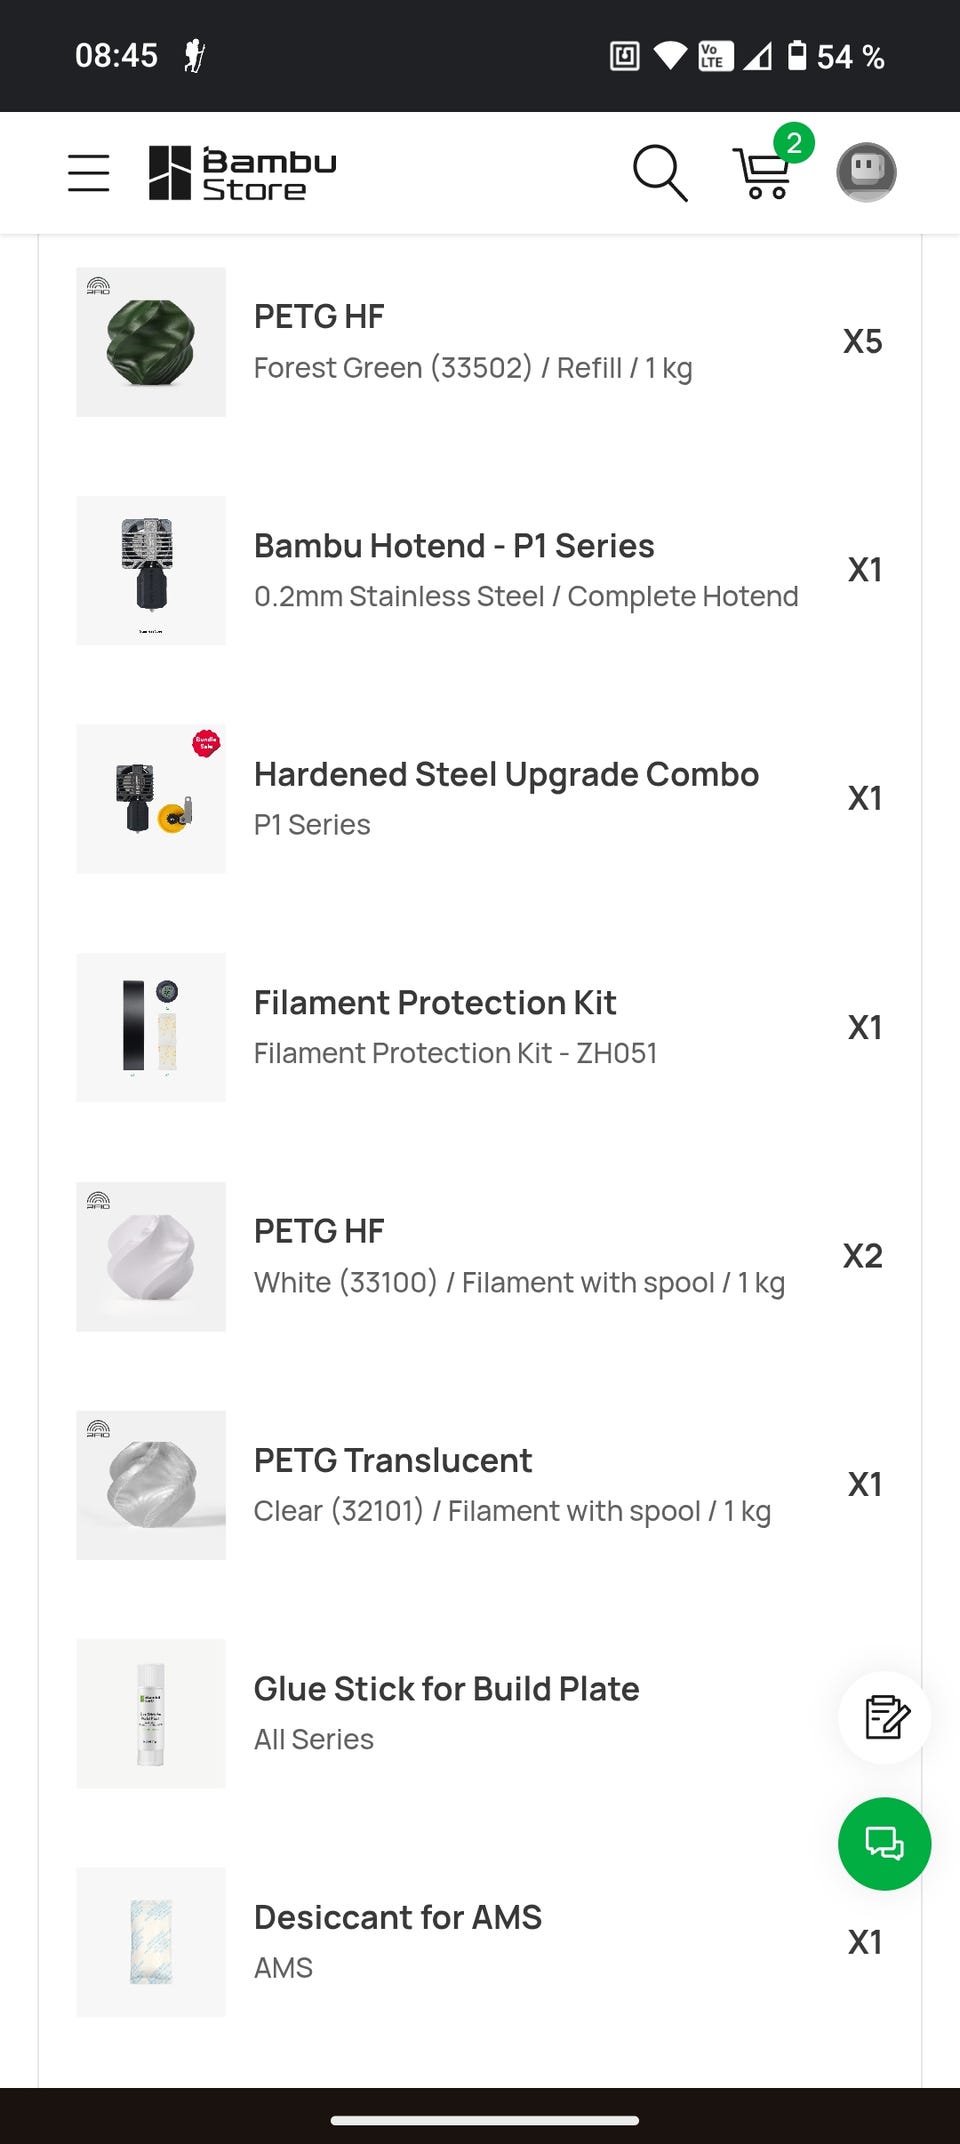Open the Filament Protection Kit thumbnail

tap(151, 1028)
